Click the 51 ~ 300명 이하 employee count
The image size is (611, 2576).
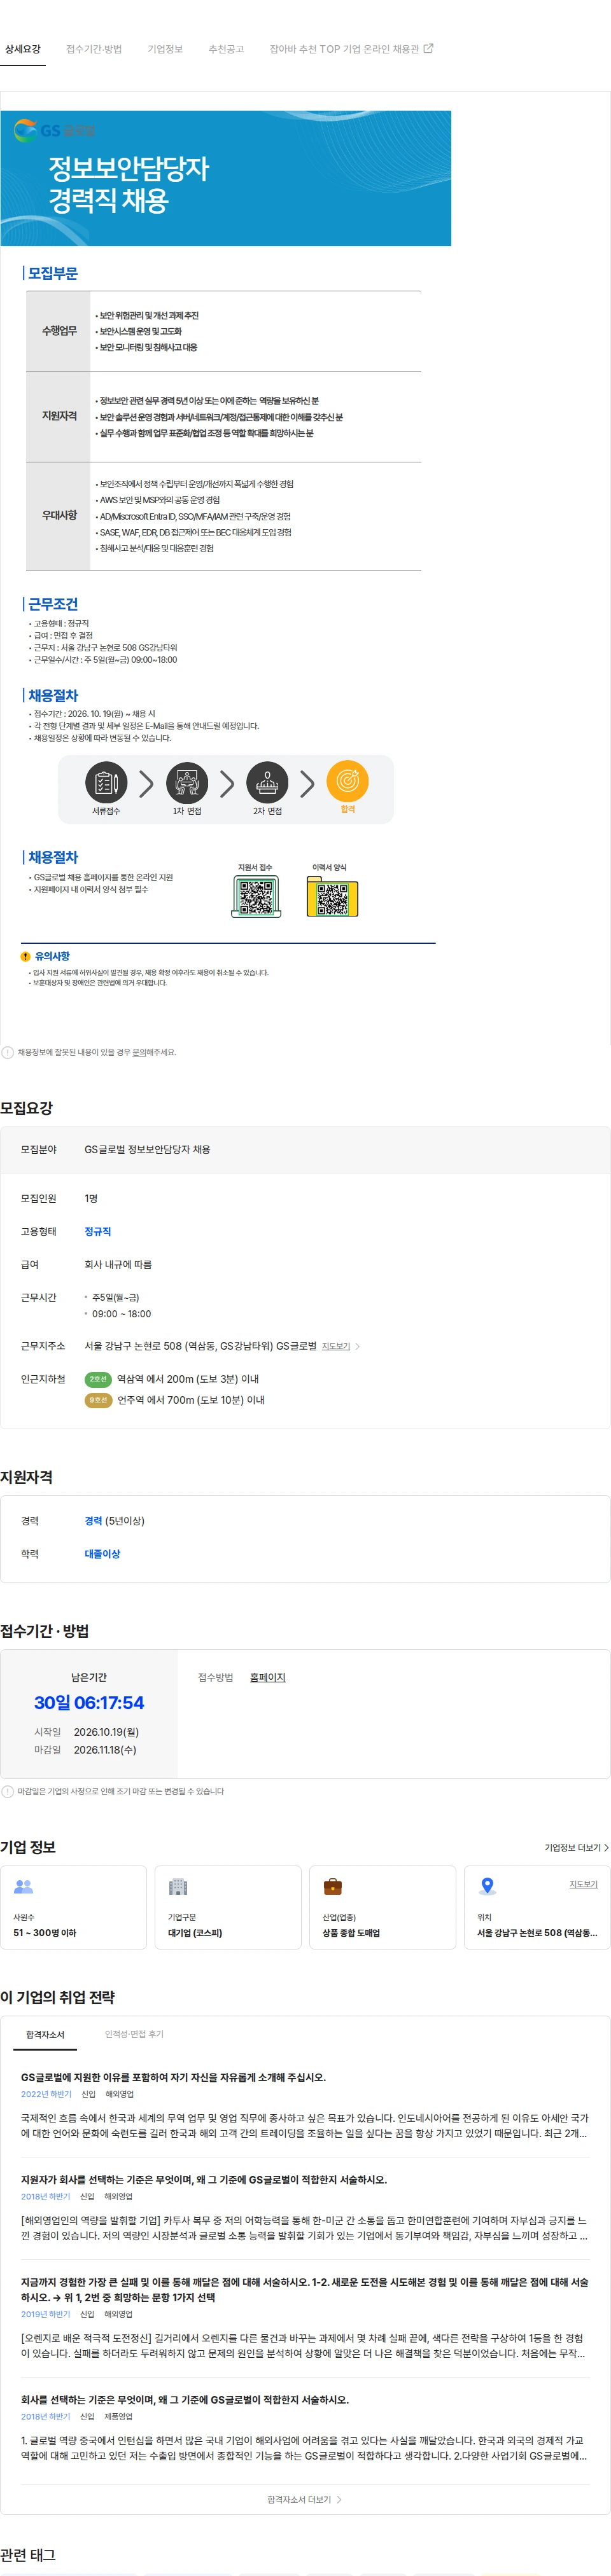pyautogui.click(x=44, y=1933)
